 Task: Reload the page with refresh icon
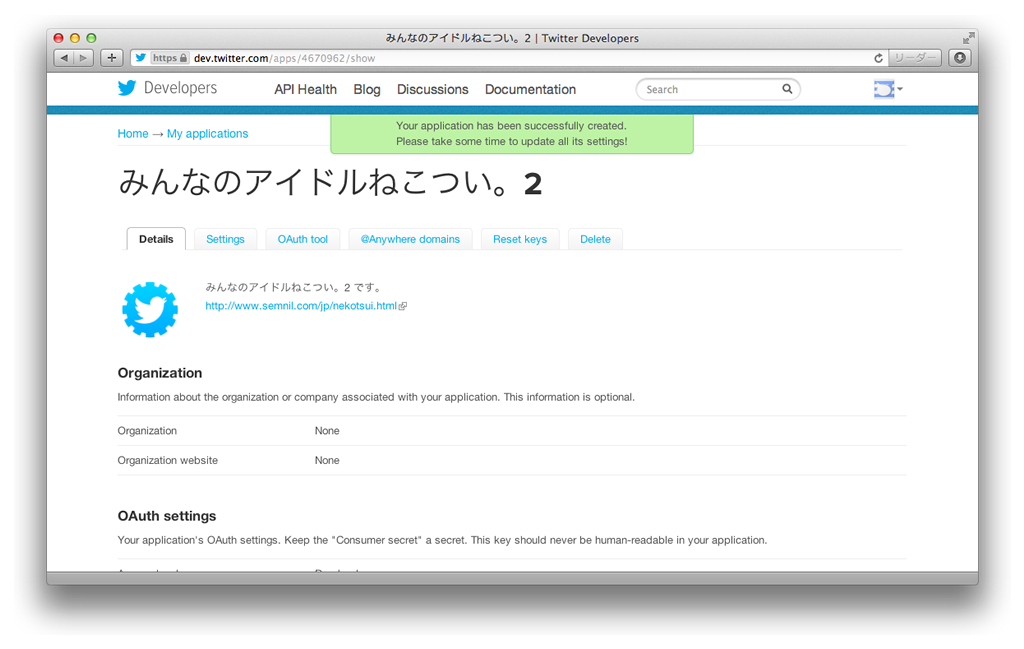click(x=878, y=58)
